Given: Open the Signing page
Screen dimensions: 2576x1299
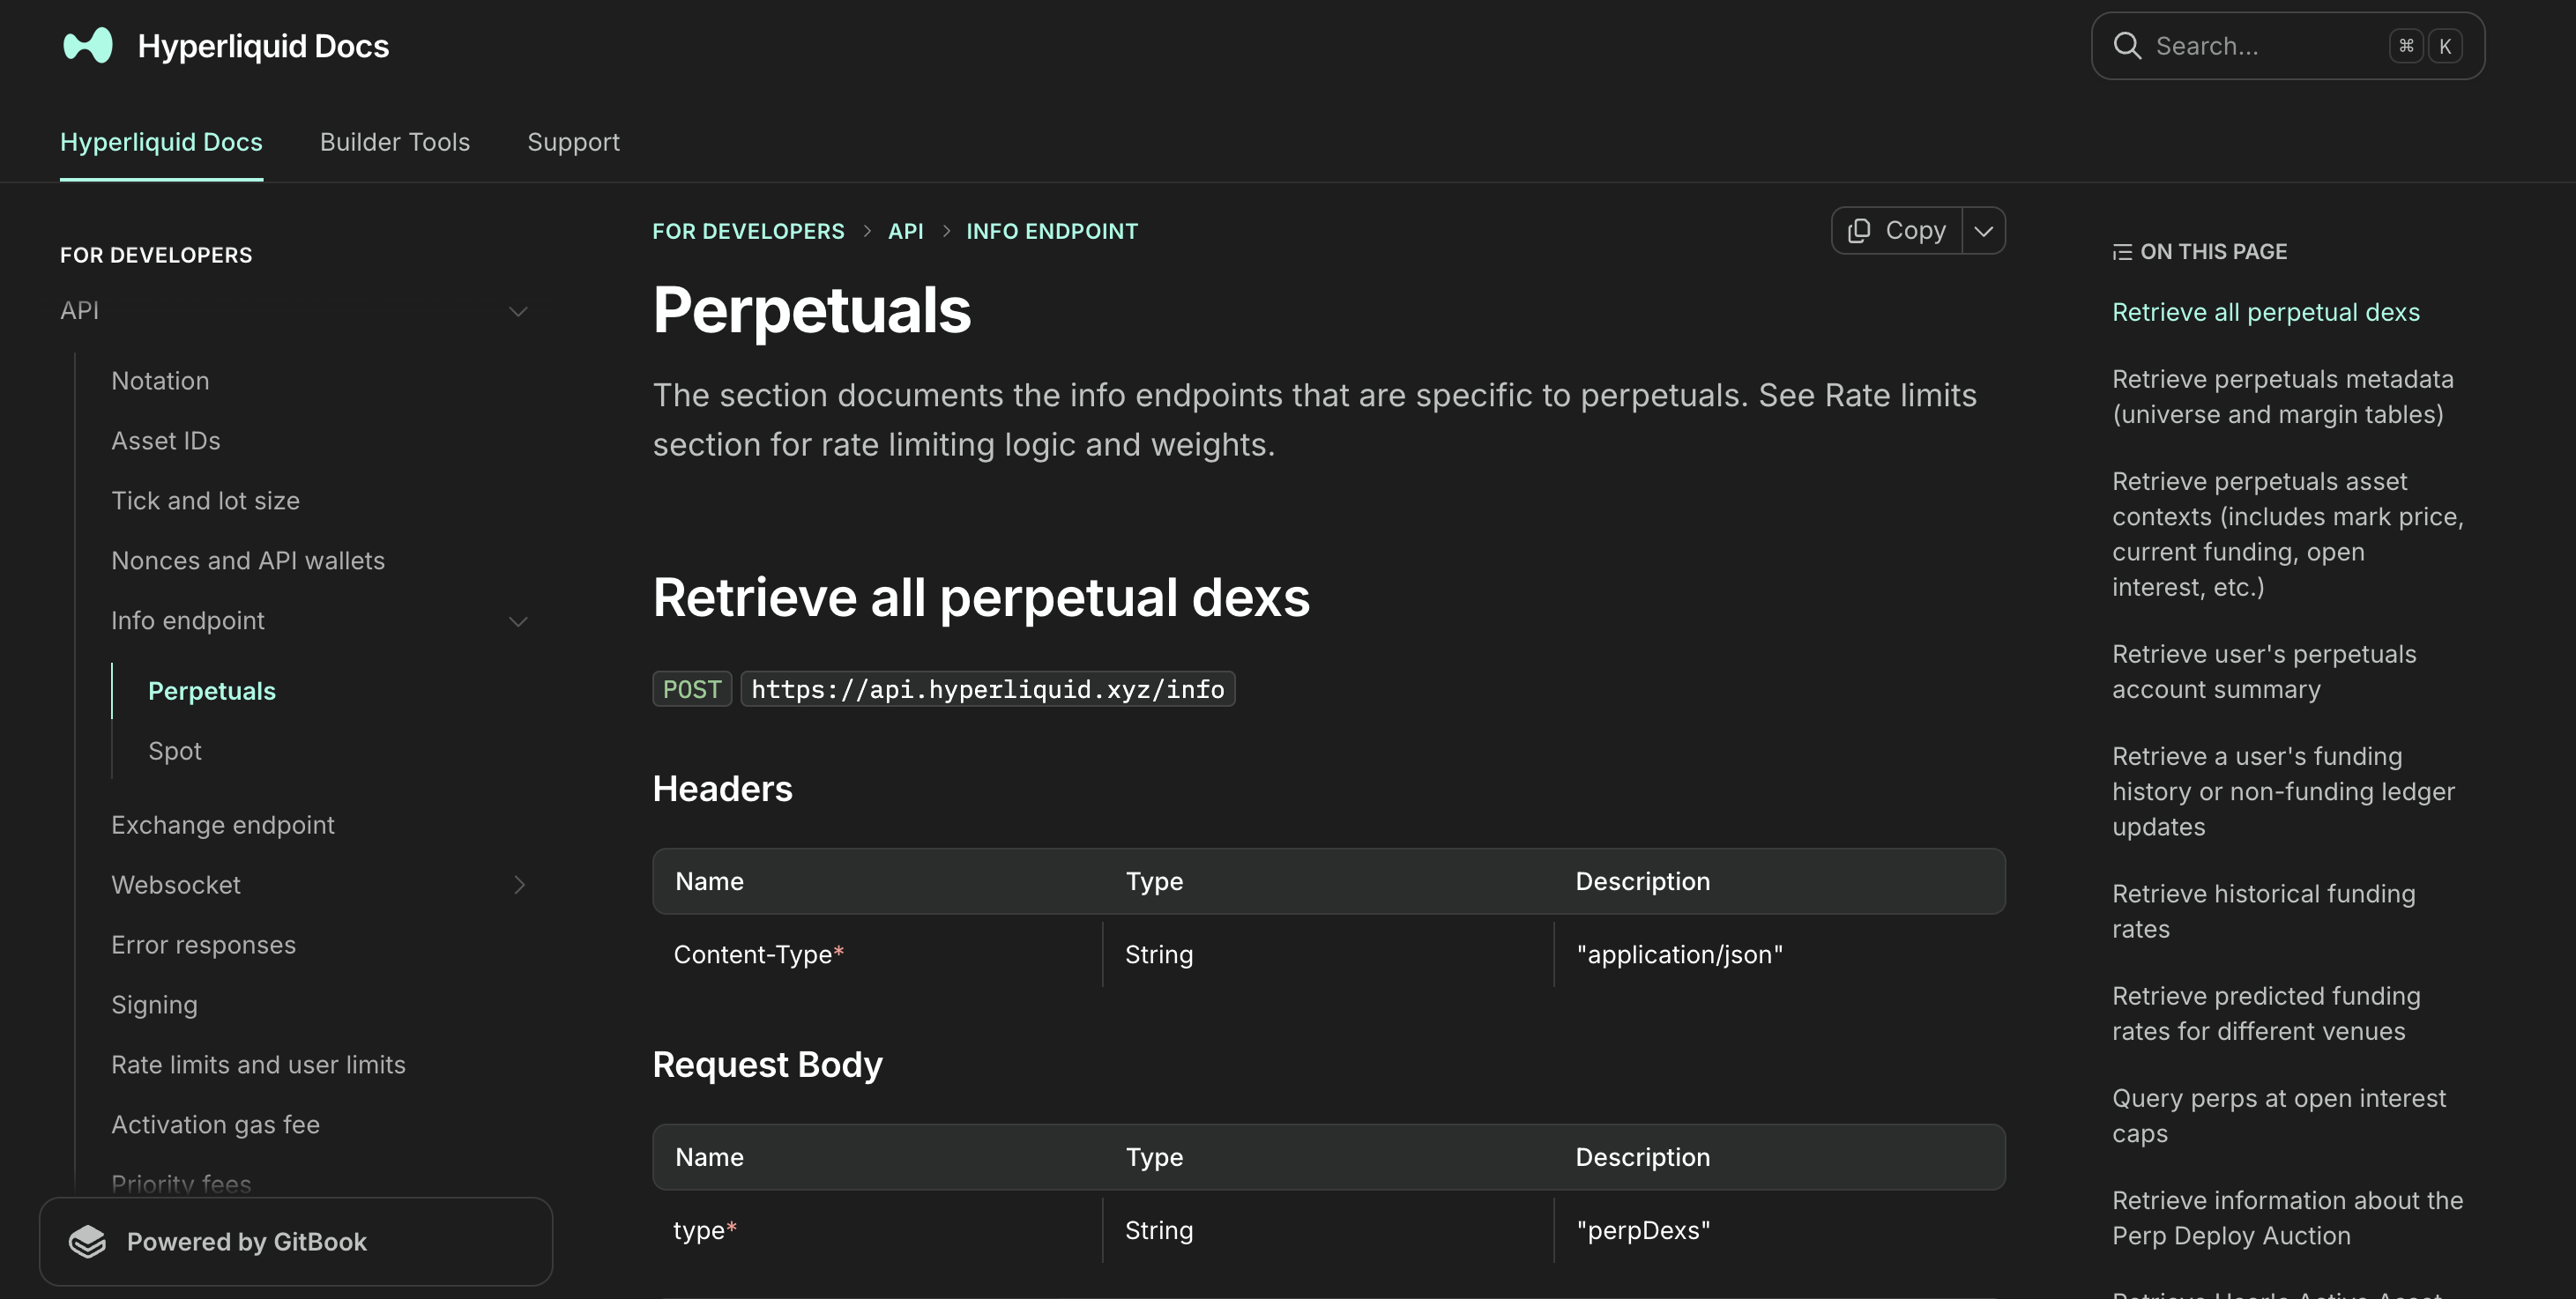Looking at the screenshot, I should [x=154, y=1005].
